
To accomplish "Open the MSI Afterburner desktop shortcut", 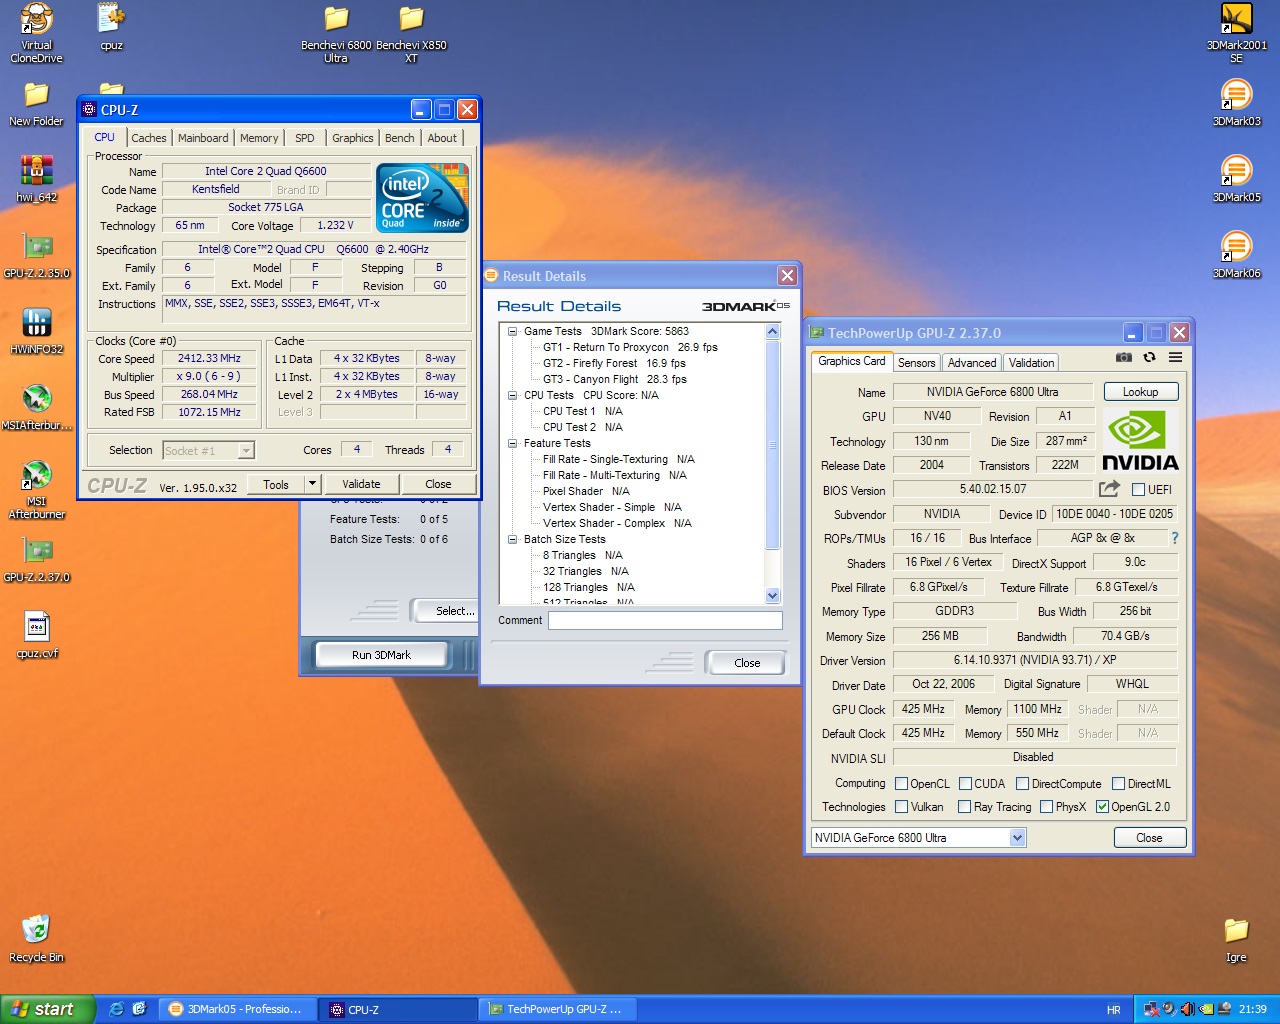I will (x=37, y=478).
